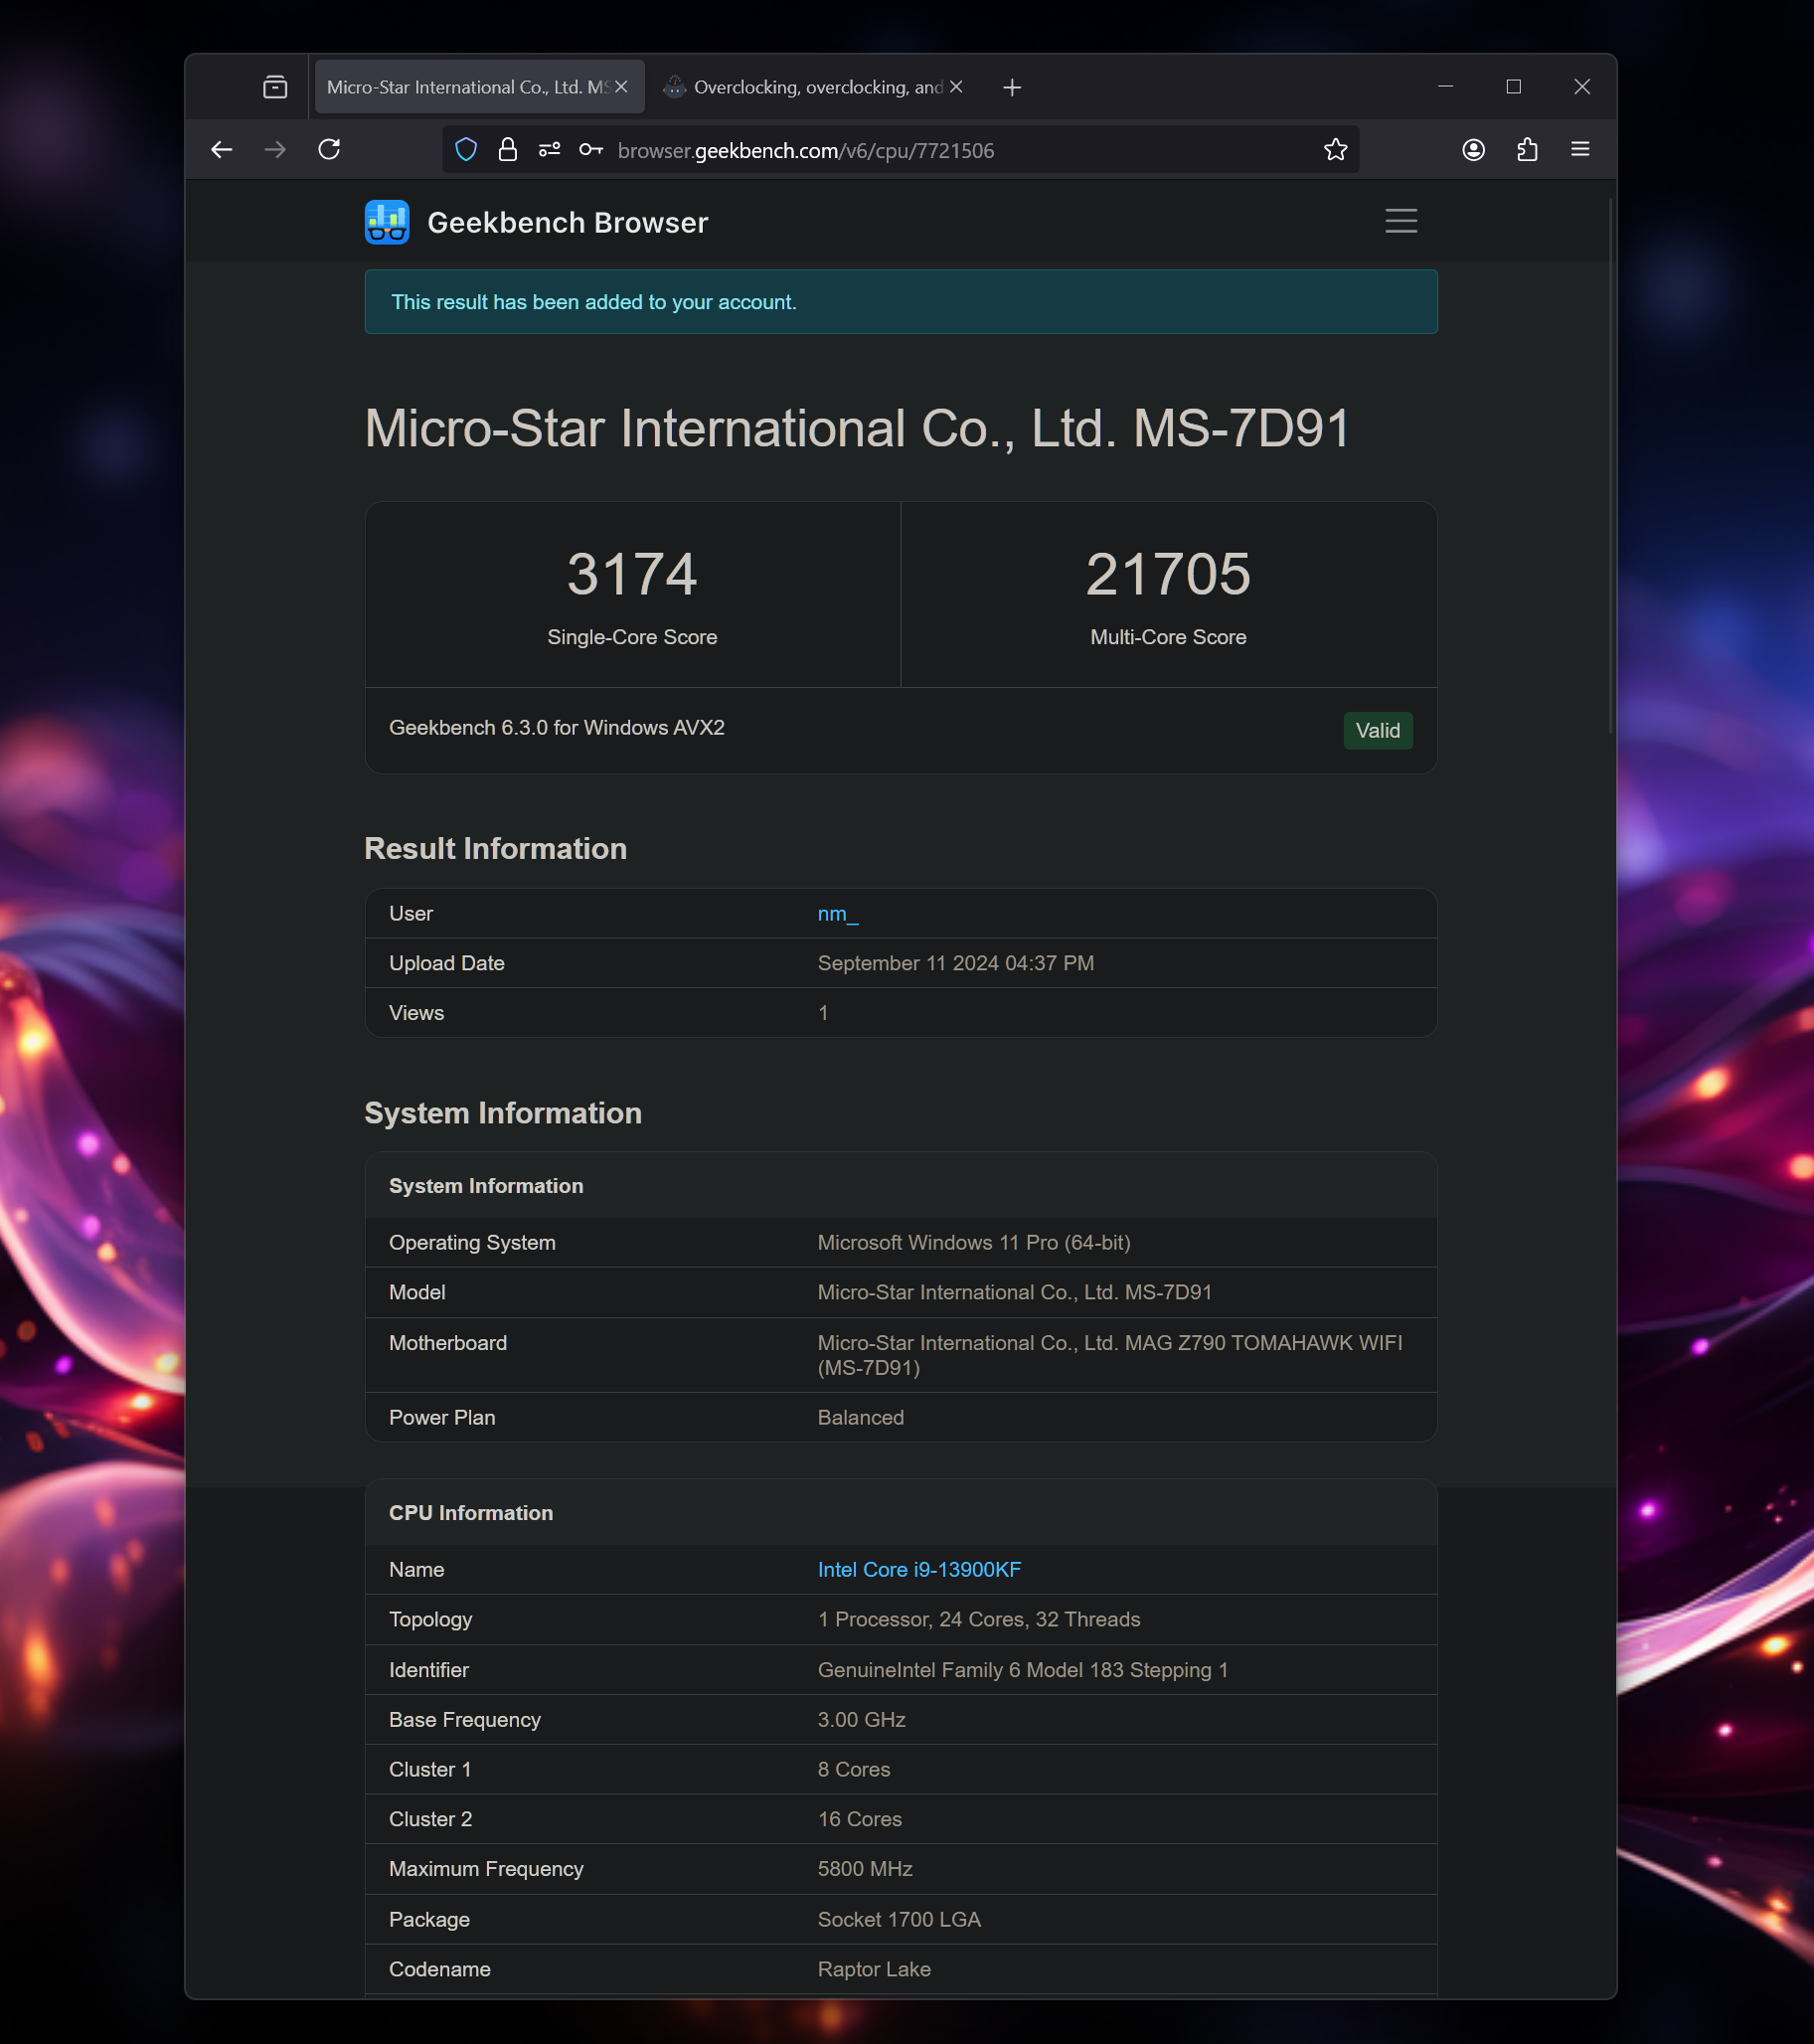The width and height of the screenshot is (1814, 2044).
Task: Open site permissions icon in address bar
Action: click(x=549, y=150)
